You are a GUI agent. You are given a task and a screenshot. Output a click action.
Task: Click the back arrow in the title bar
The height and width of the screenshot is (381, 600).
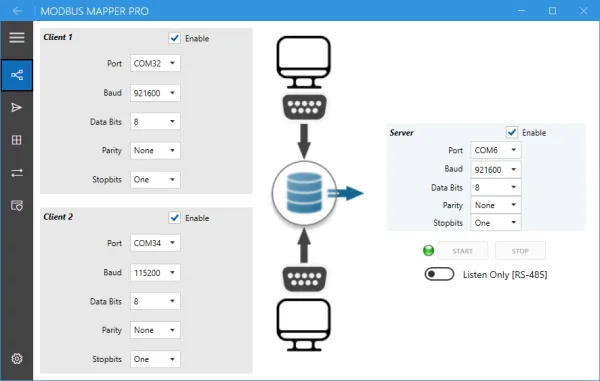17,11
